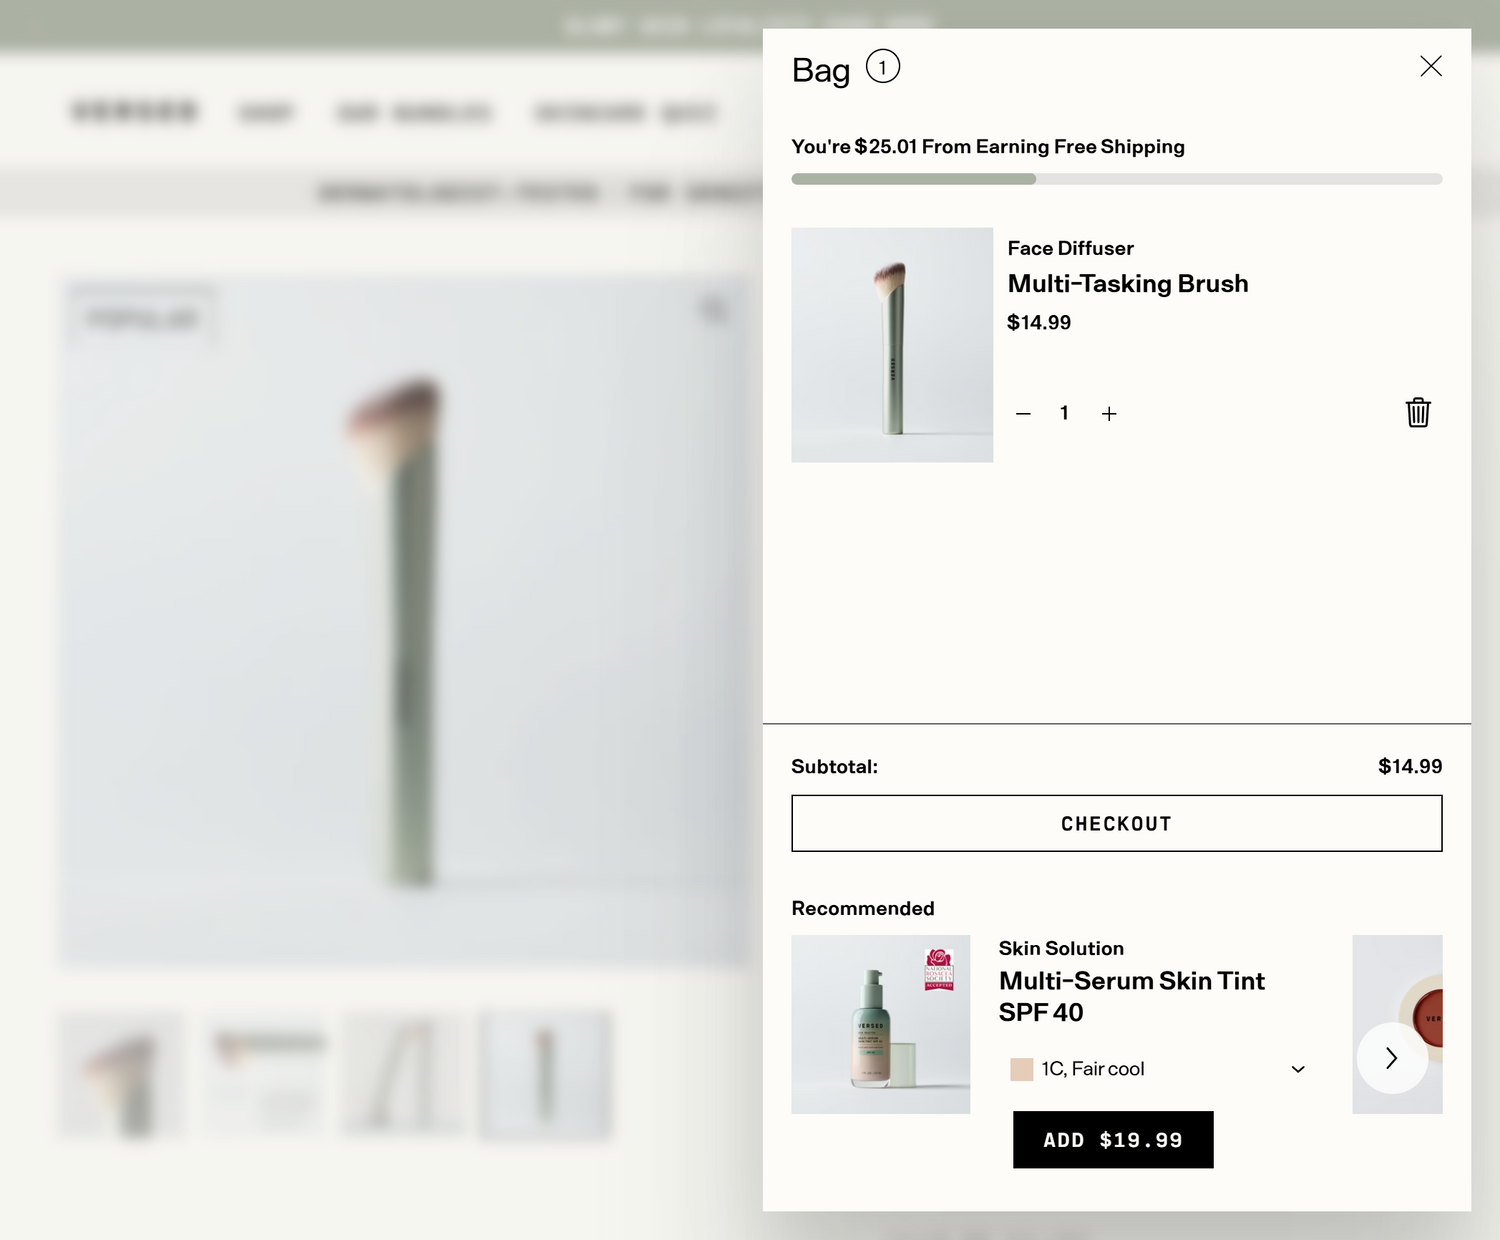Show next recommended product arrow

coord(1392,1058)
